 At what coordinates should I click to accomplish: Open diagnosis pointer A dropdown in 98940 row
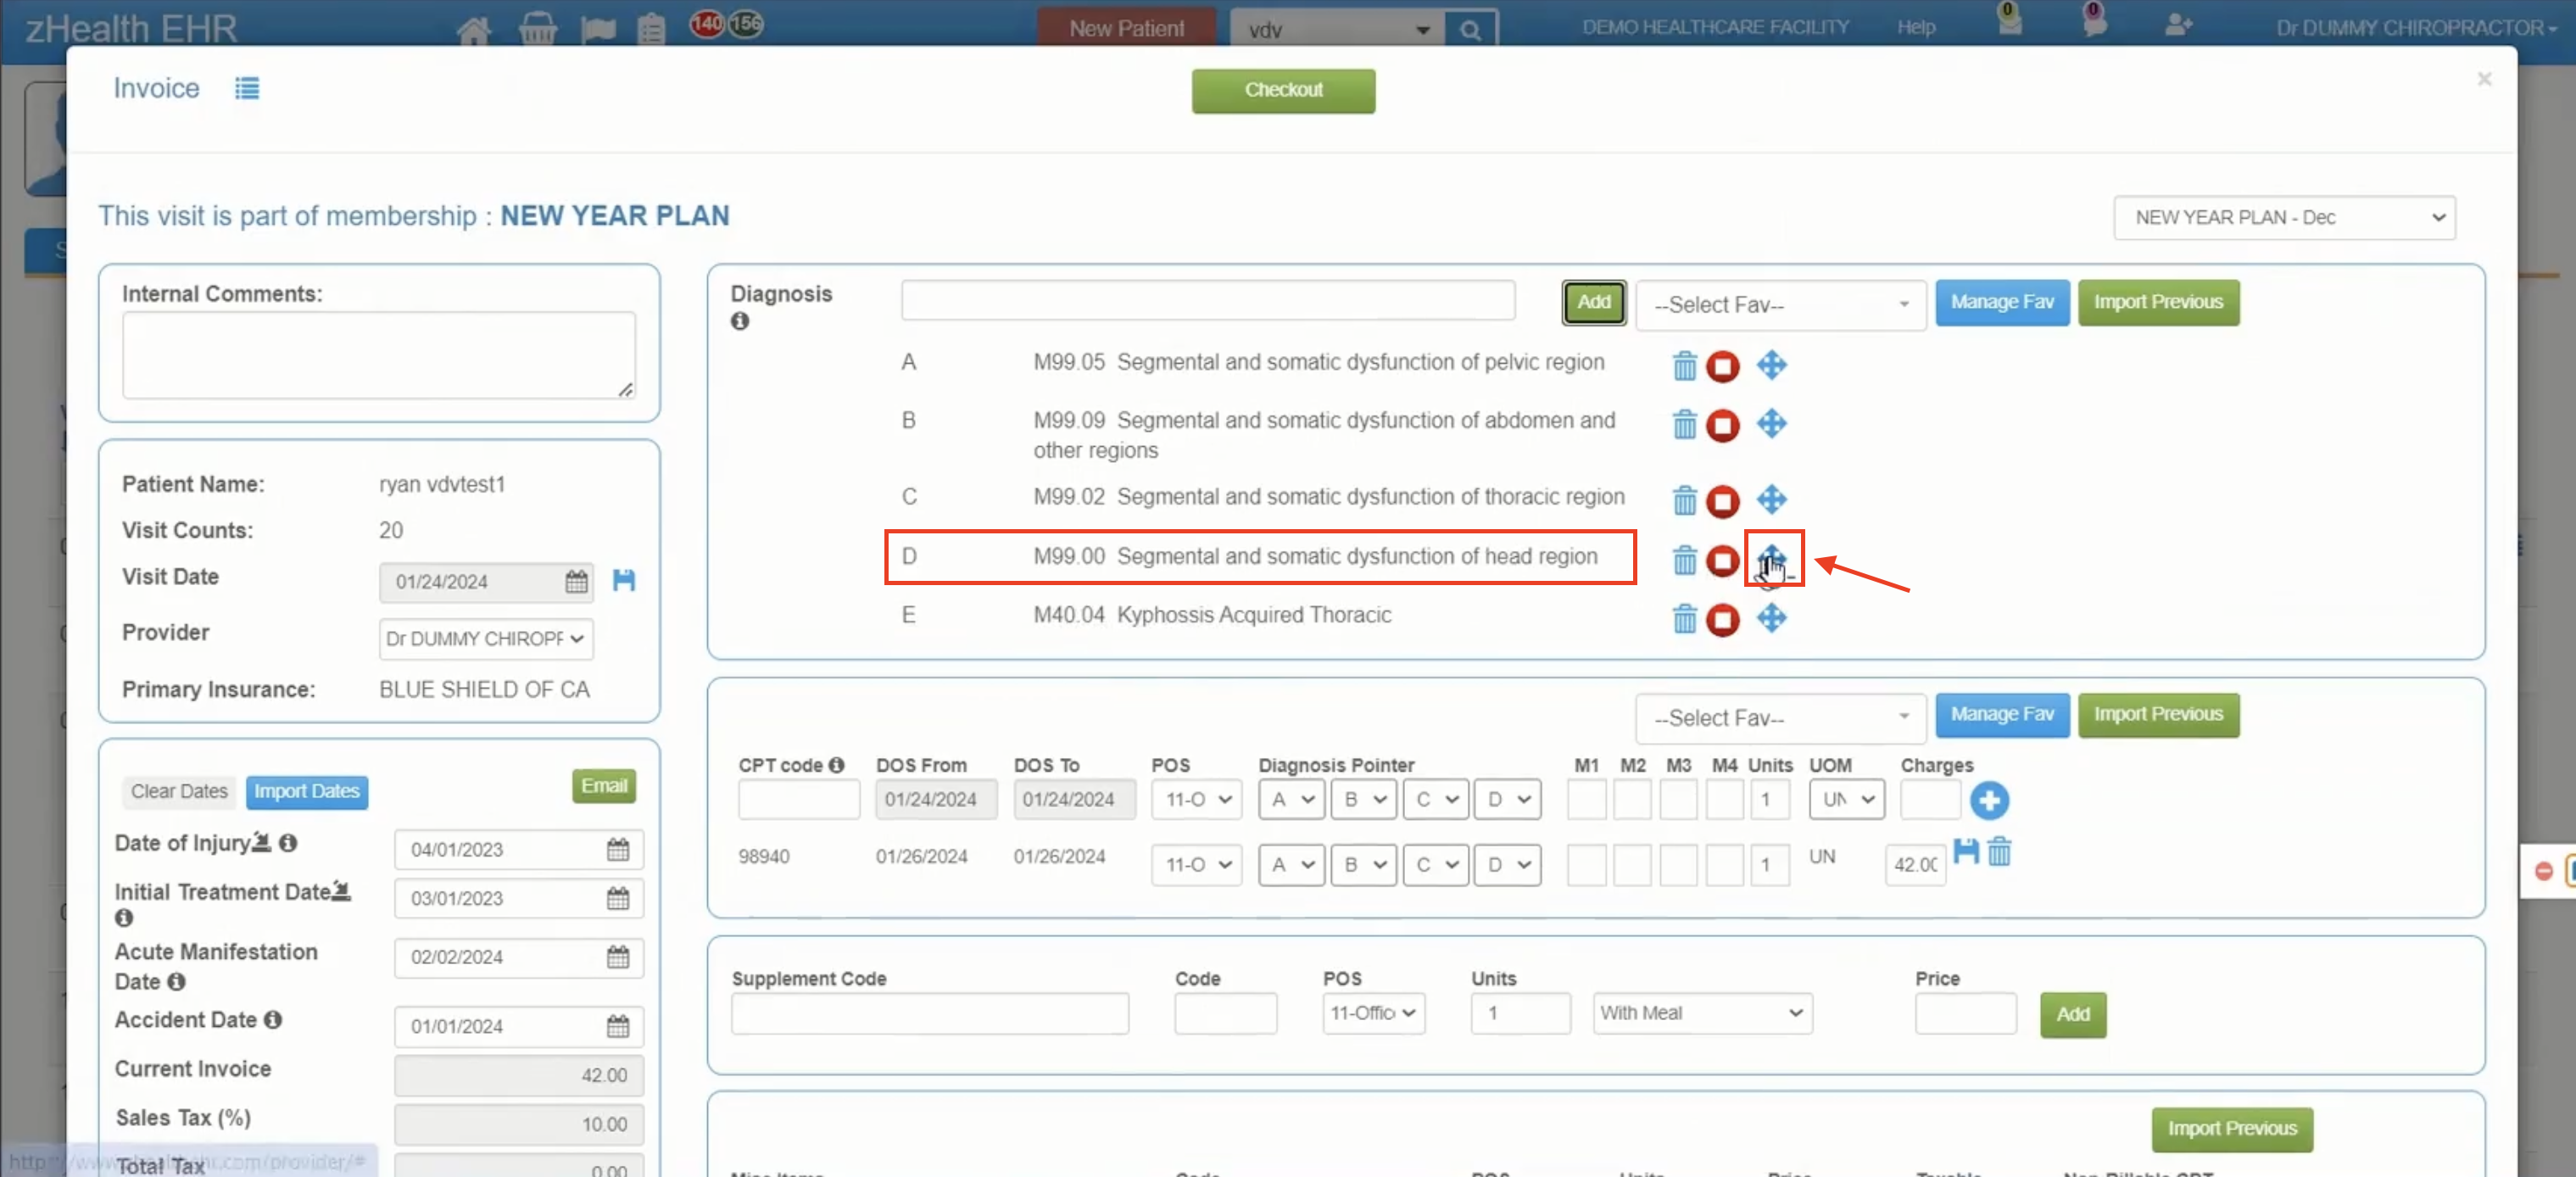click(1291, 864)
